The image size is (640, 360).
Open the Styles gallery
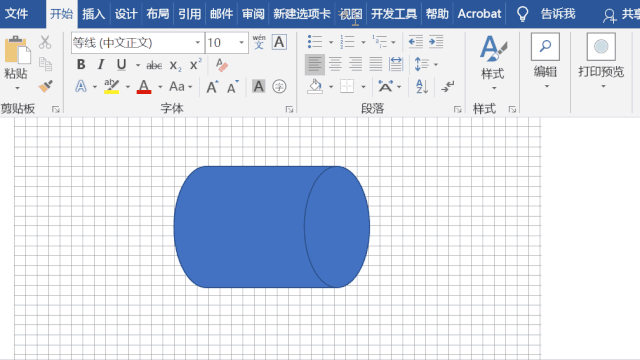point(493,62)
